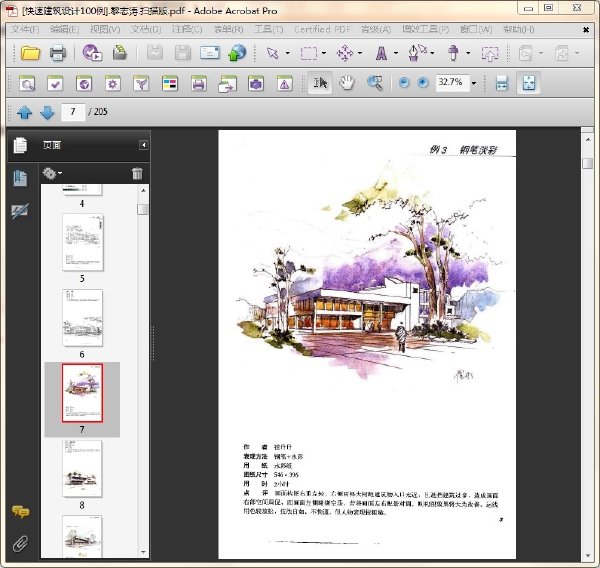
Task: Open the 注释(C) menu
Action: [187, 29]
